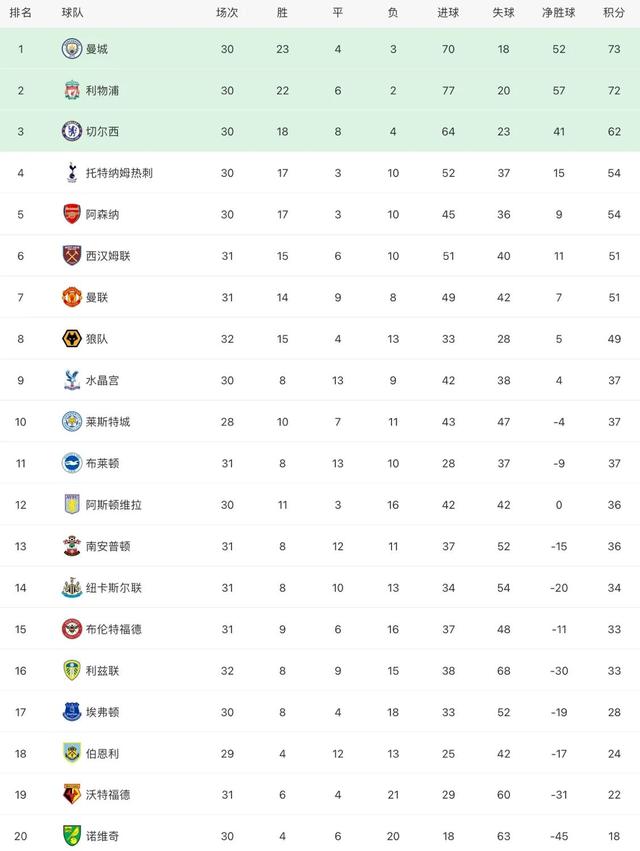Viewport: 640px width, 851px height.
Task: Click the Liverpool club crest
Action: 72,90
